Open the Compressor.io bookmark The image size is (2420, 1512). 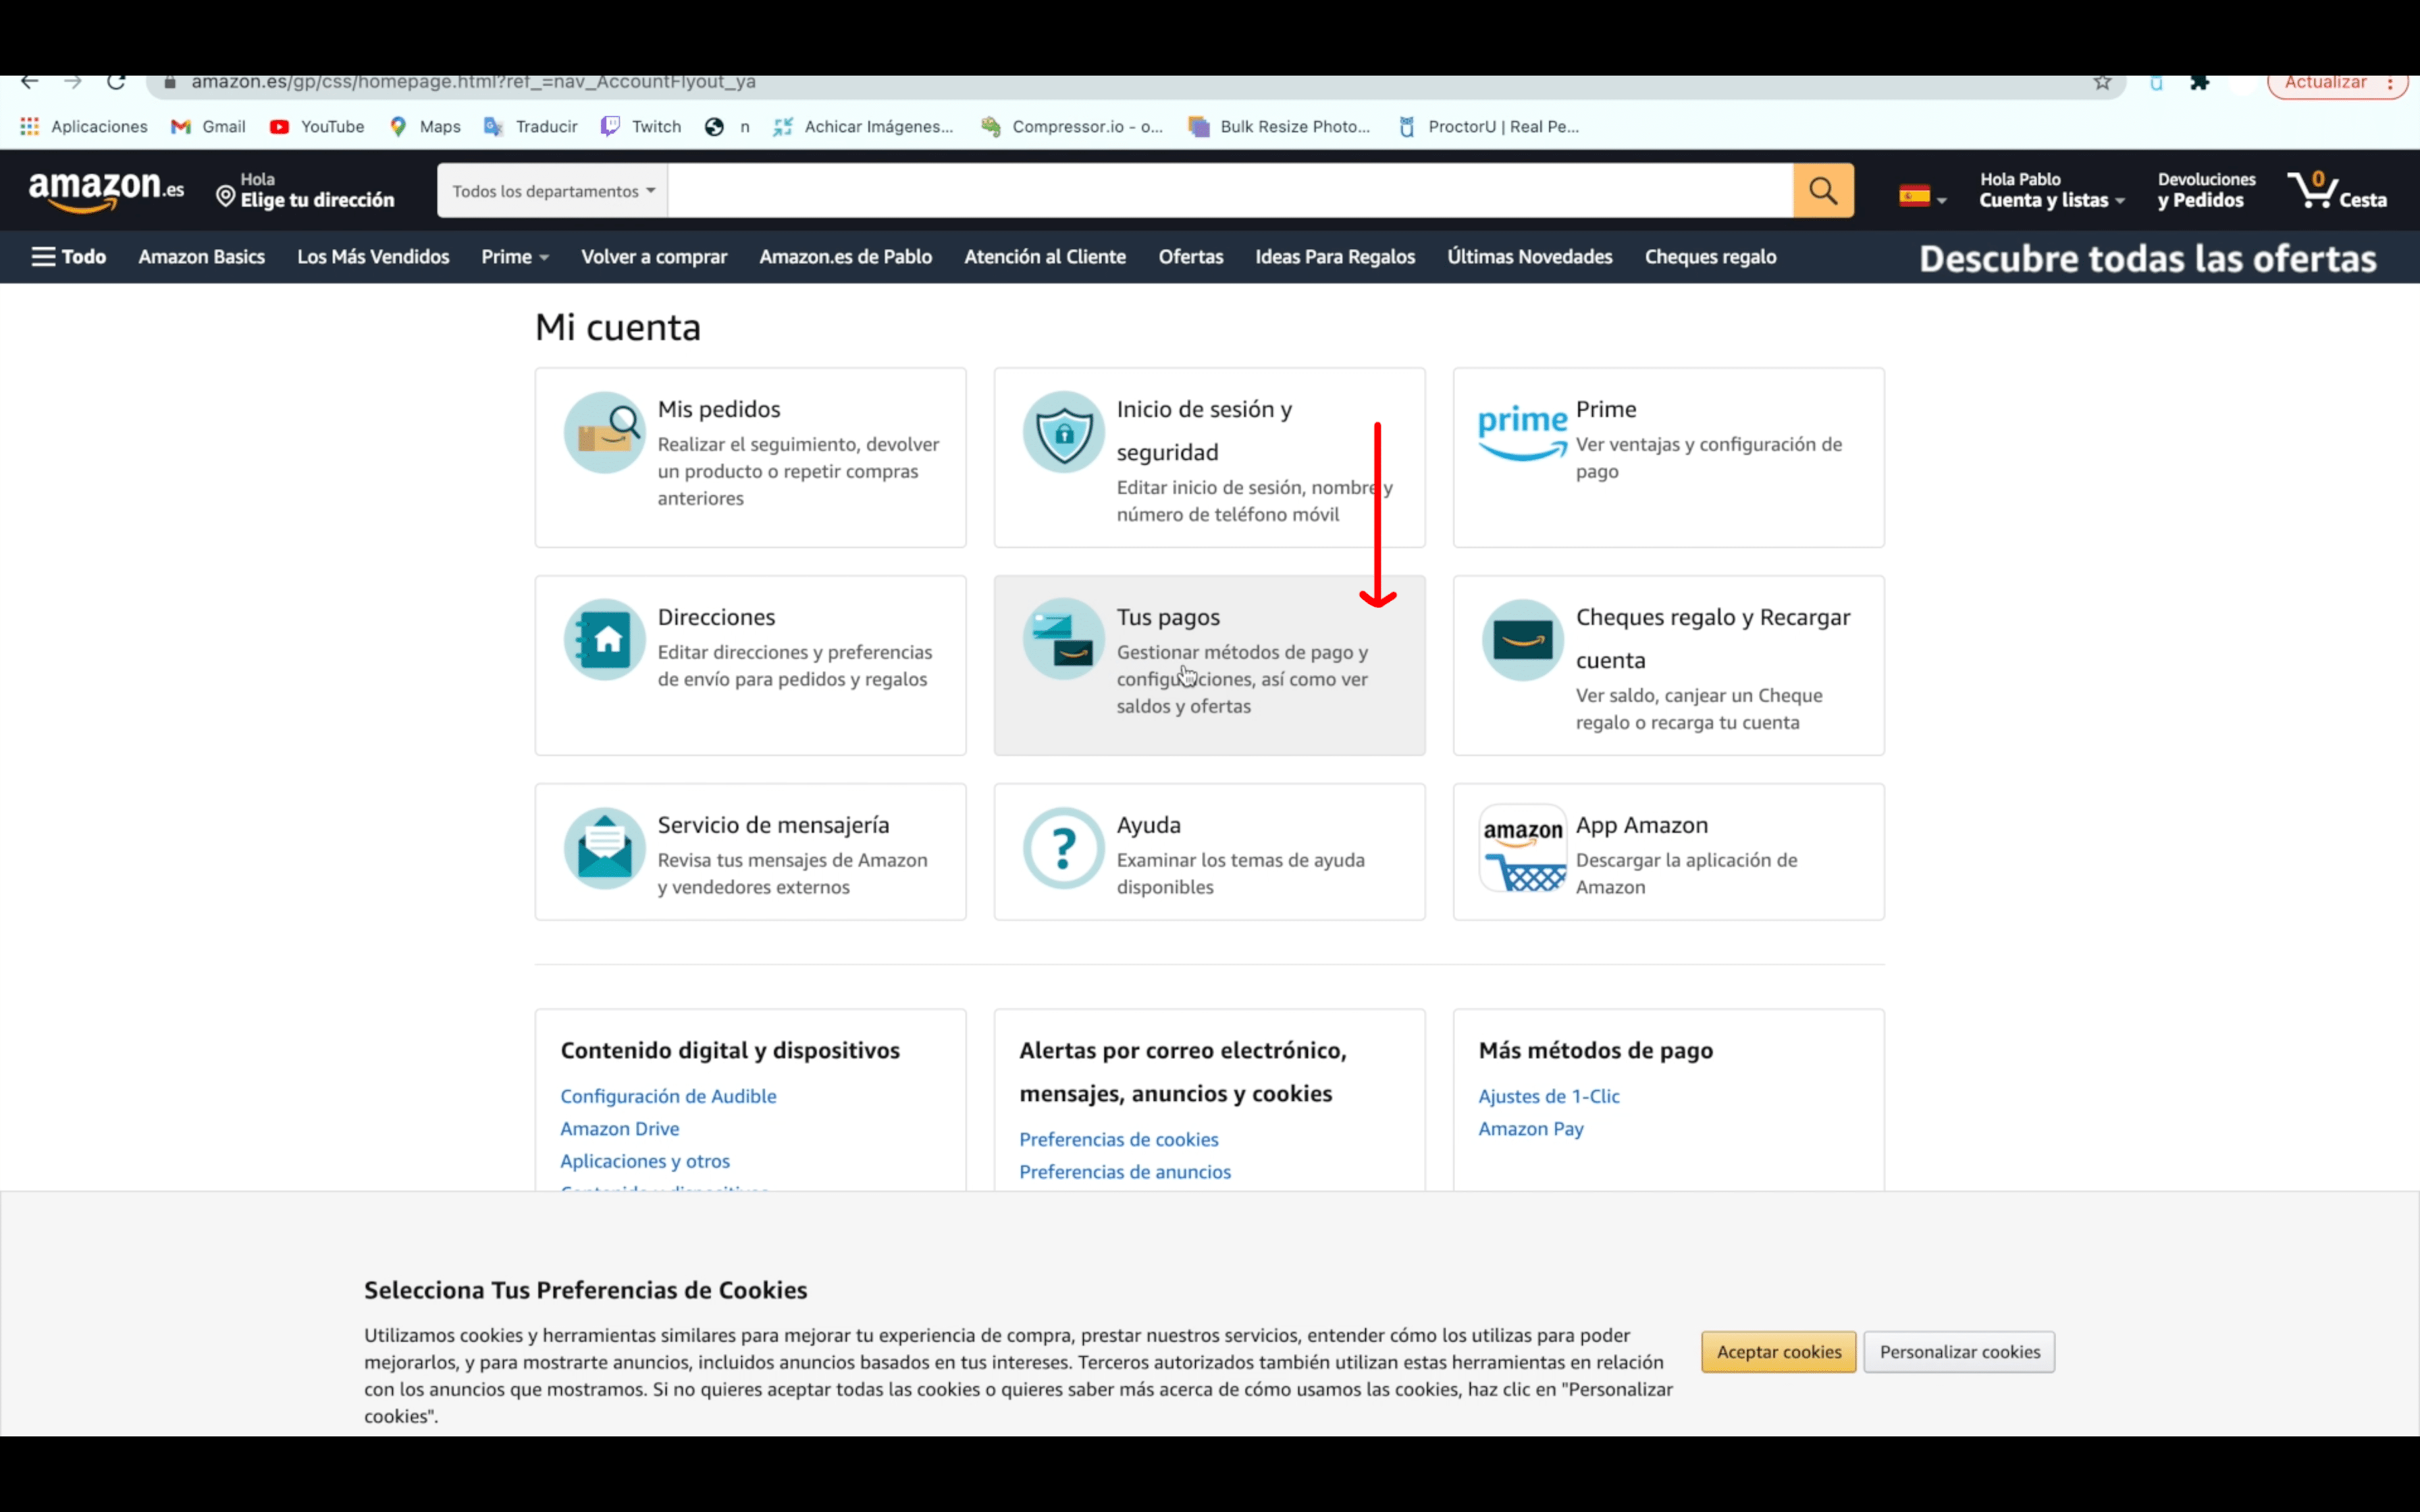[x=1072, y=127]
